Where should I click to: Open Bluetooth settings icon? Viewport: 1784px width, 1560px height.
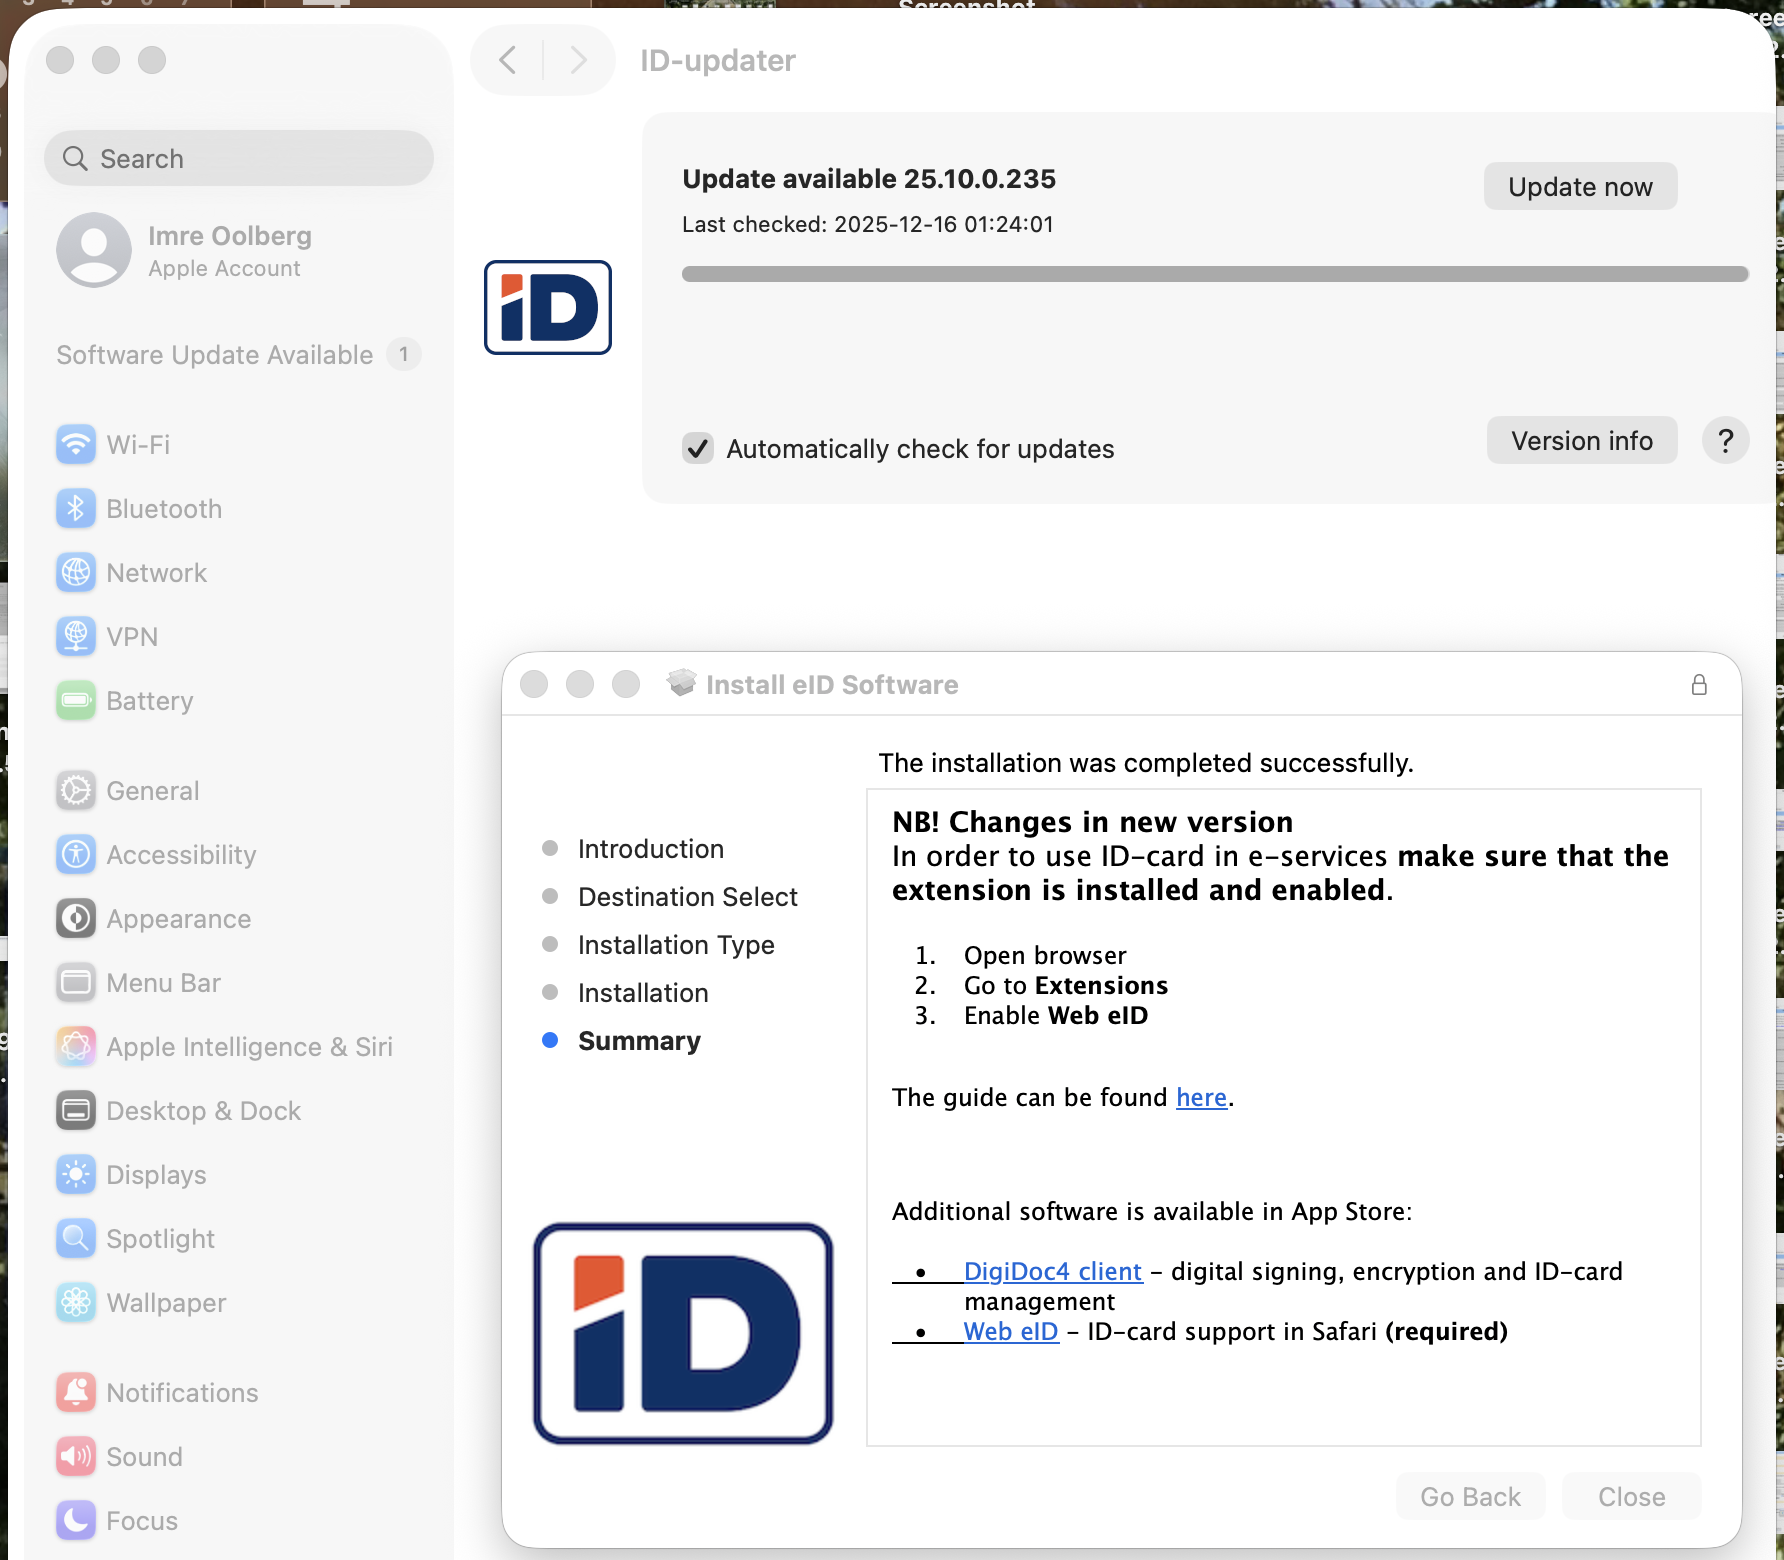pos(76,509)
